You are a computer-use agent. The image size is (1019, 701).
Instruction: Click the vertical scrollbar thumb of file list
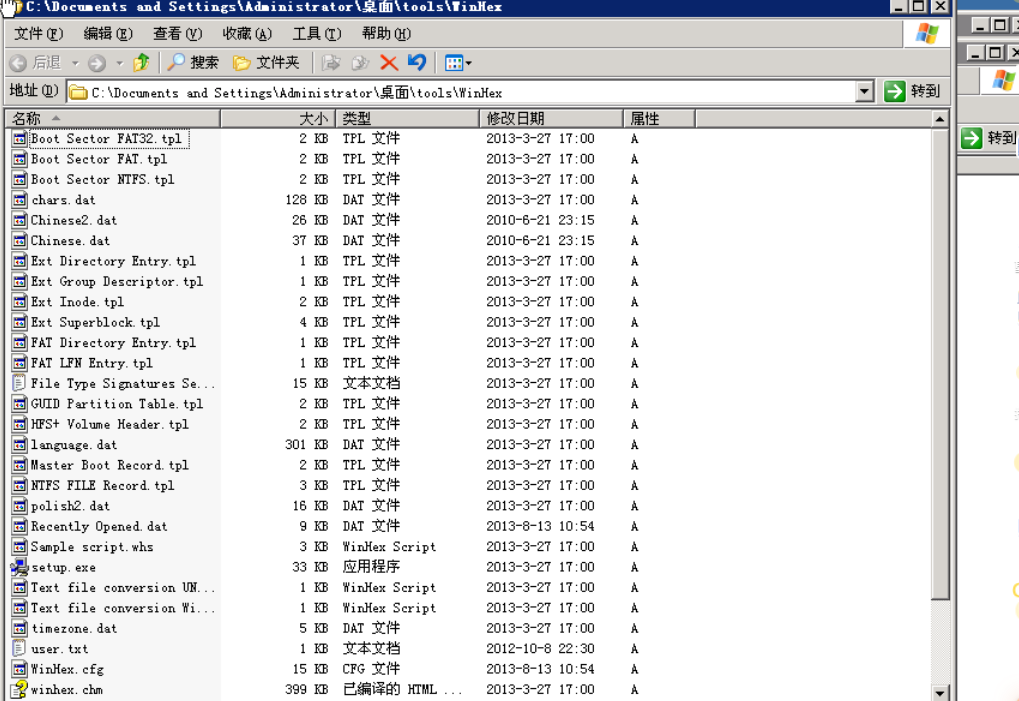click(x=940, y=364)
